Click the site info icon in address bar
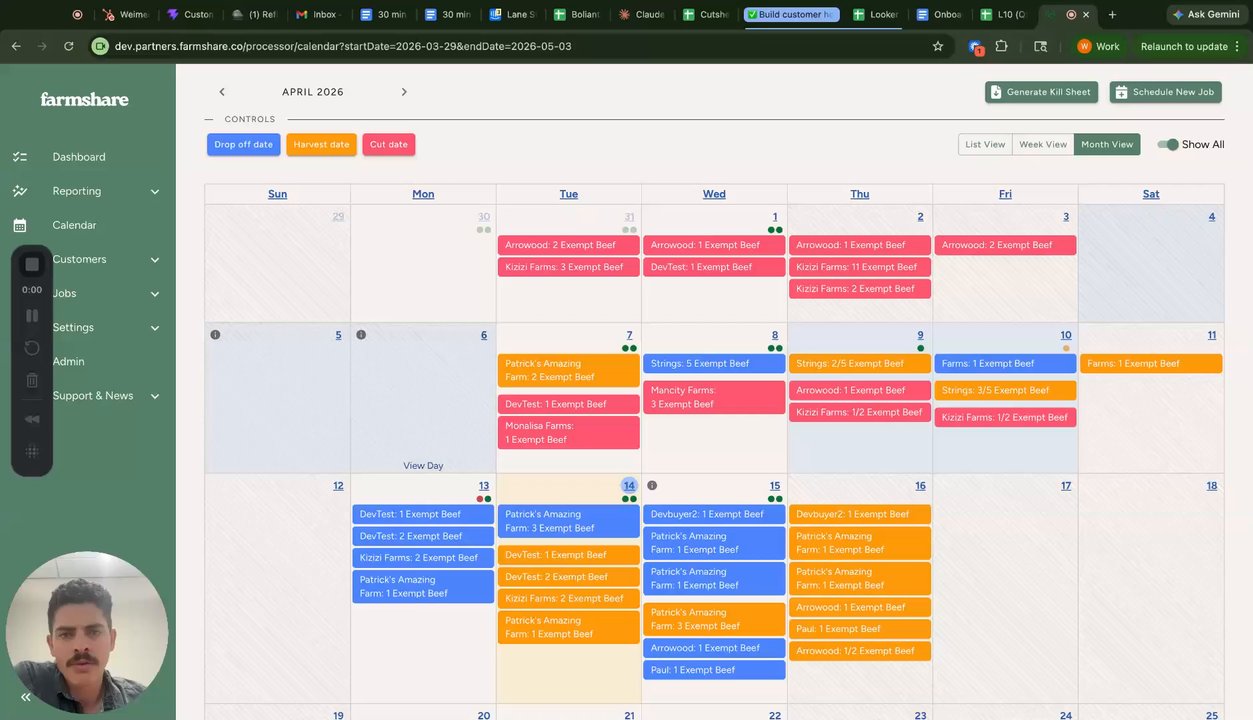The image size is (1253, 720). point(99,46)
